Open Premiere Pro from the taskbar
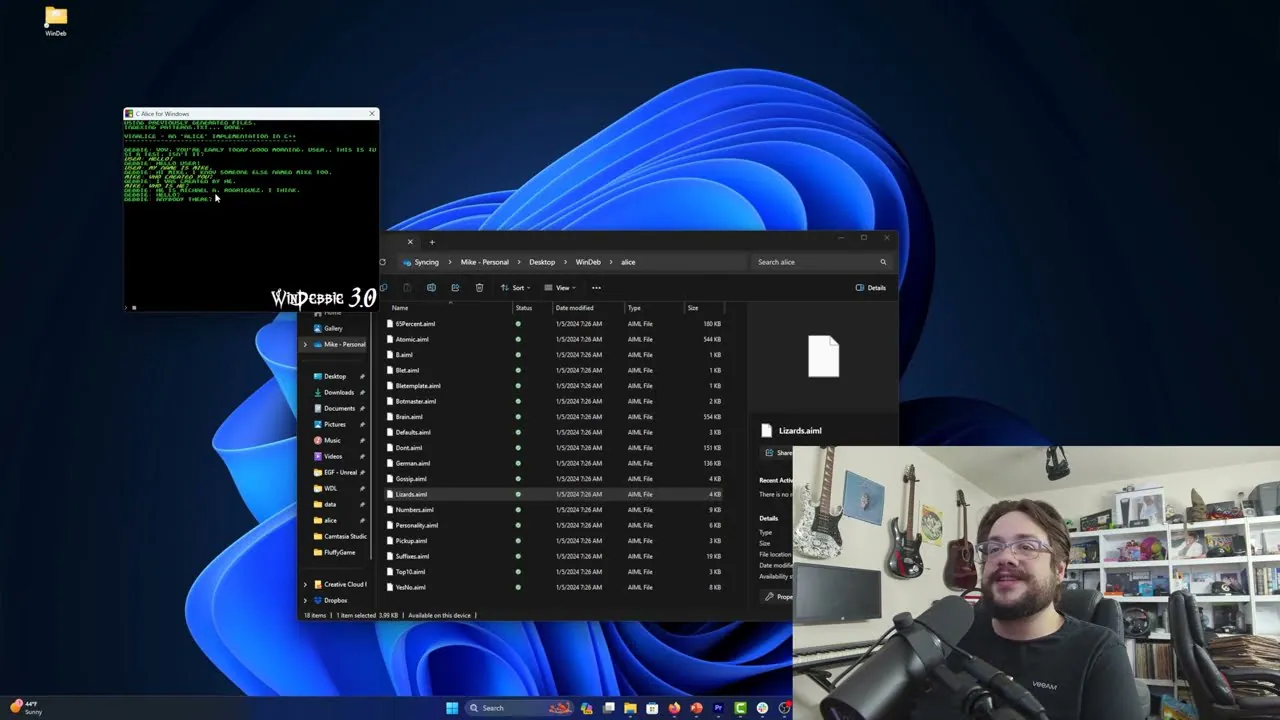This screenshot has height=720, width=1280. [x=718, y=708]
